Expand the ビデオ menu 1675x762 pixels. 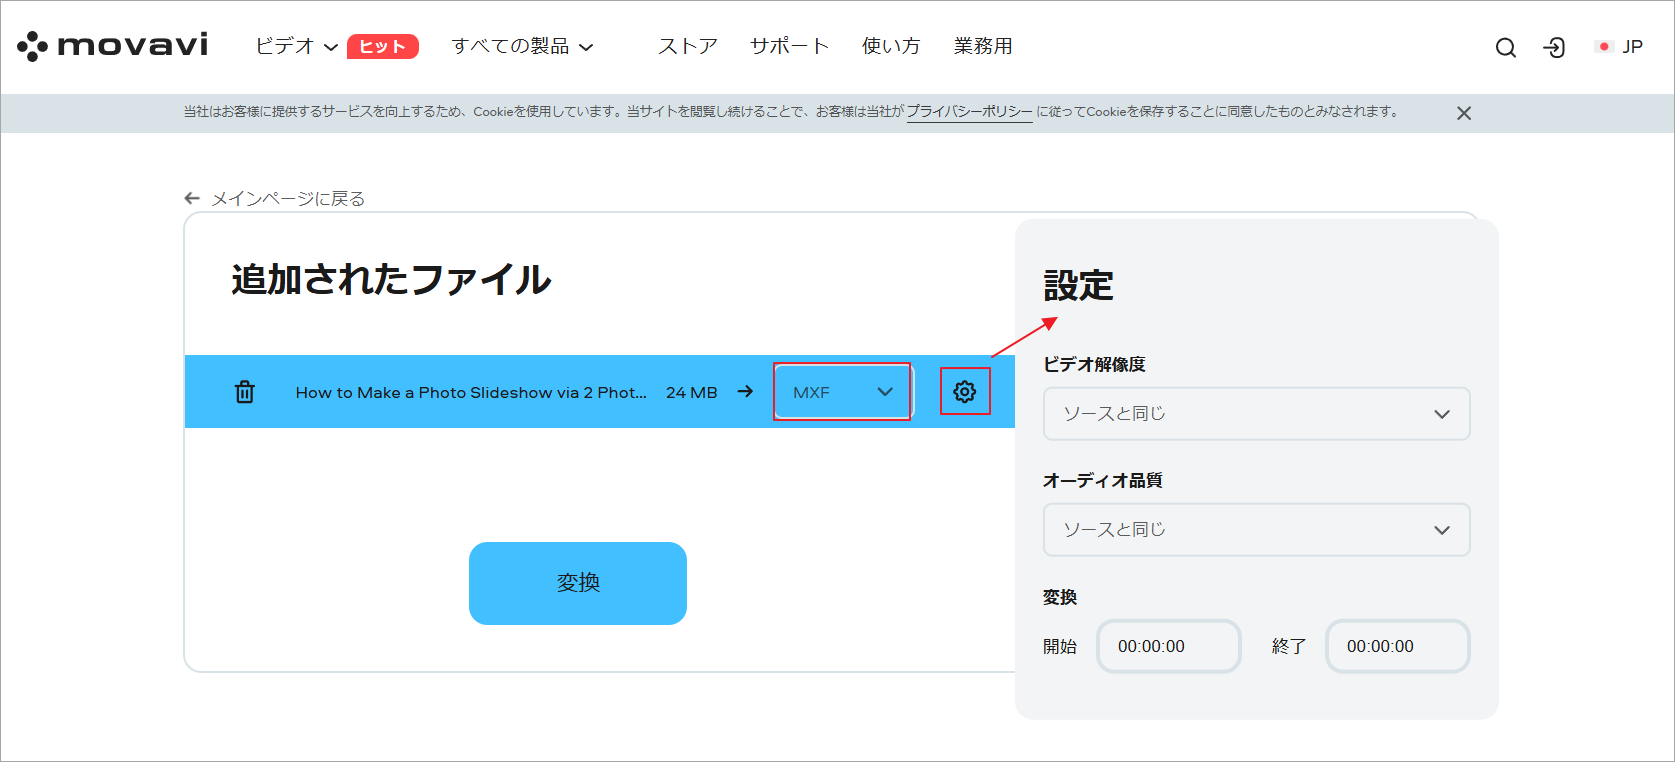click(x=297, y=46)
